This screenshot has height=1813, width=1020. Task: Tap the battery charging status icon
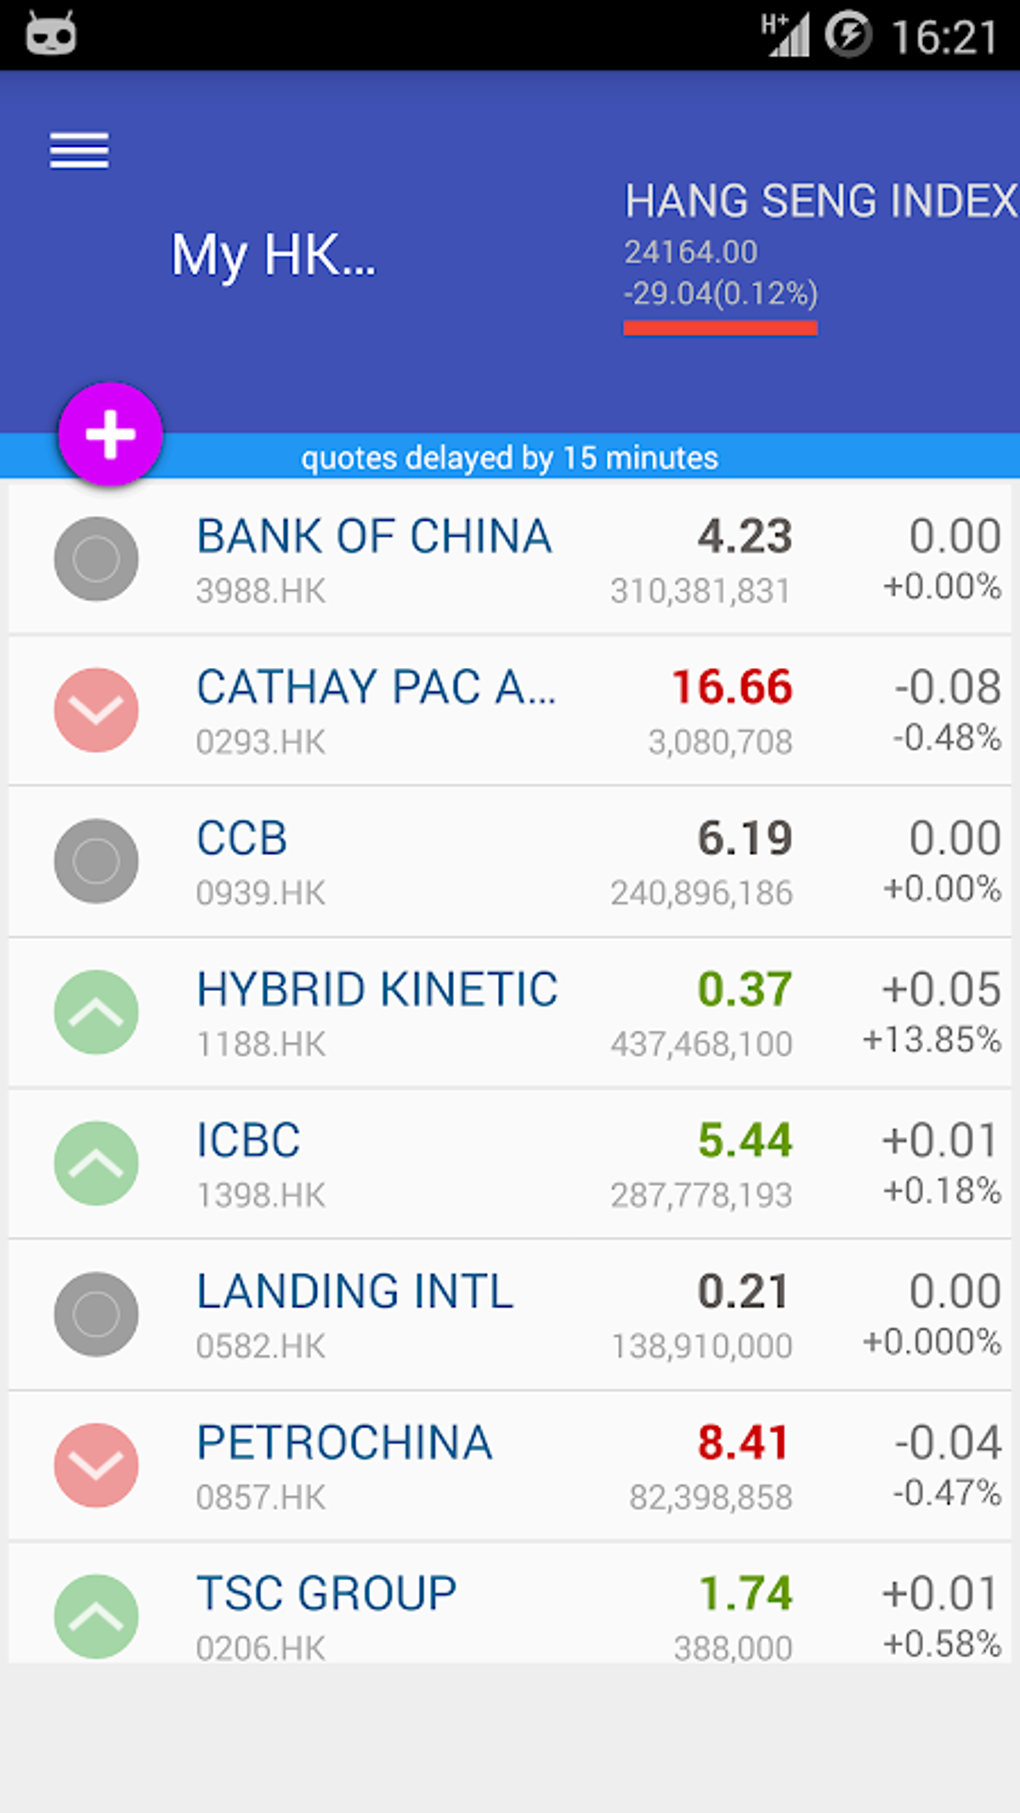coord(848,35)
